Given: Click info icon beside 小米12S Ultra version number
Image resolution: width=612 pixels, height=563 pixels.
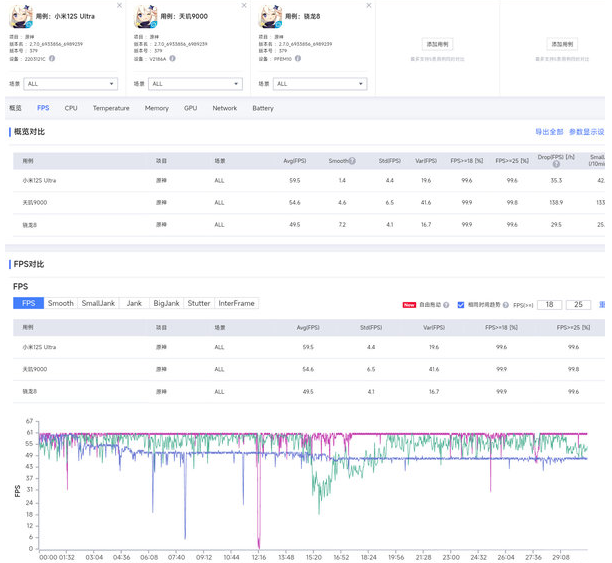Looking at the screenshot, I should (51, 58).
